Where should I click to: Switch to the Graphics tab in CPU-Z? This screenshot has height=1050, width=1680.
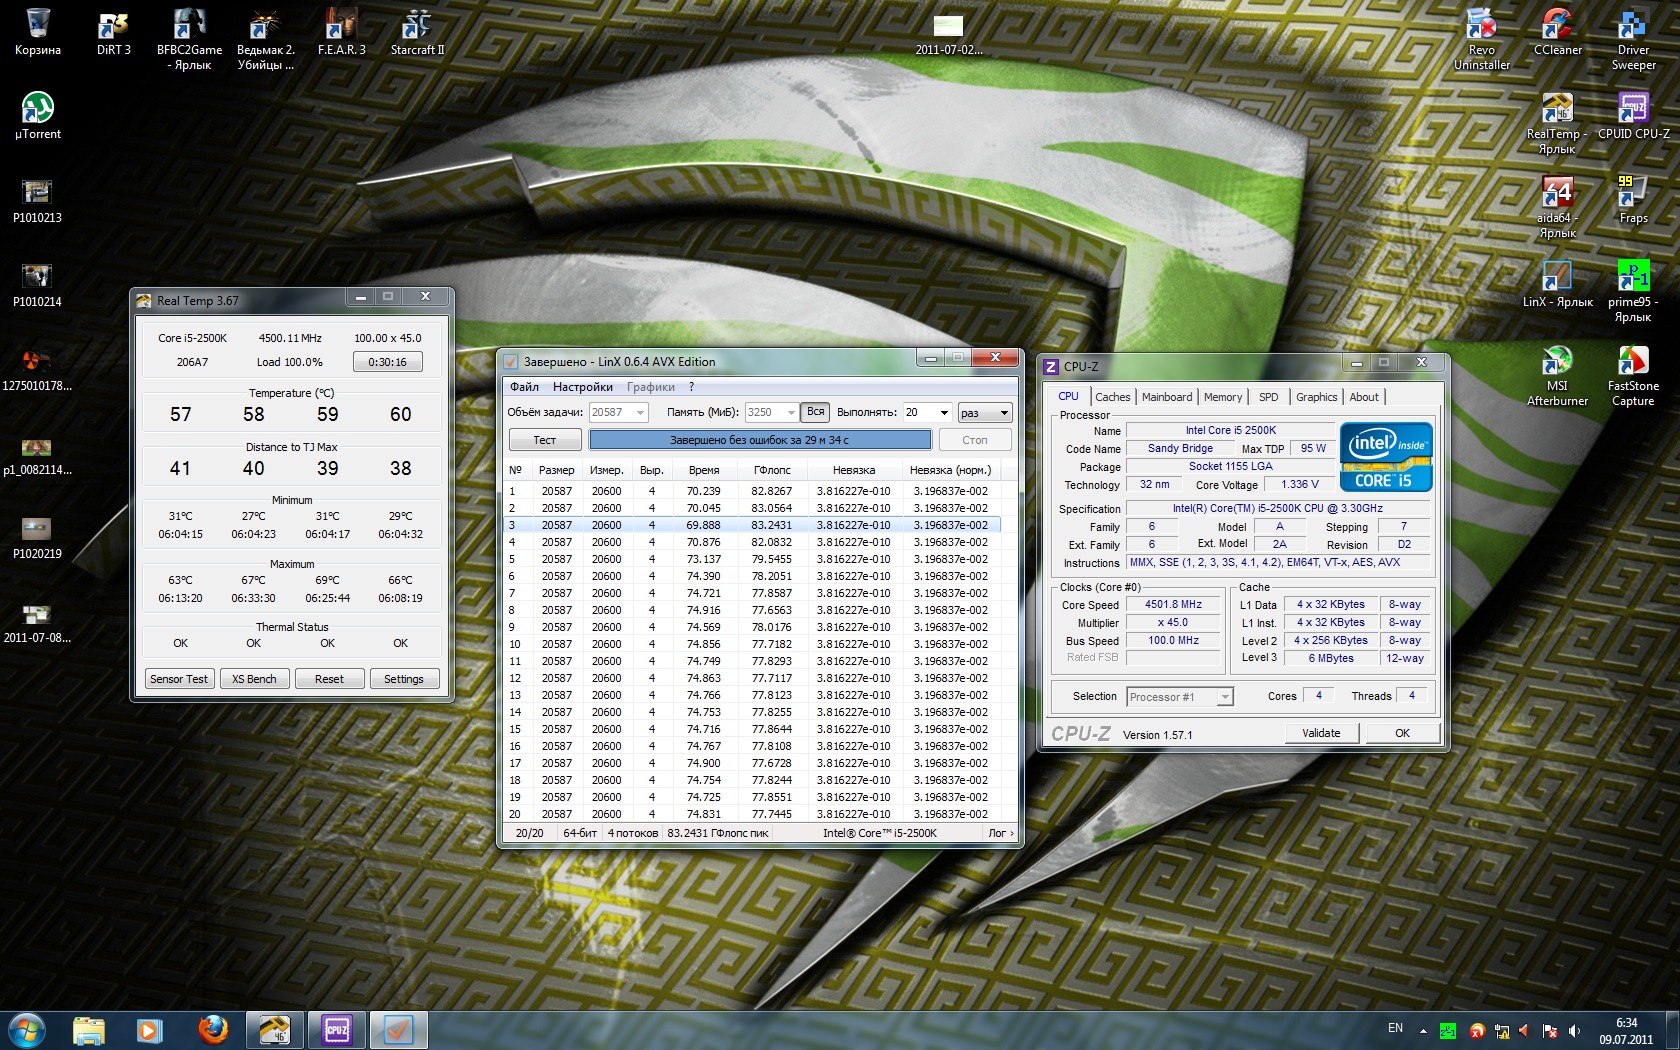pyautogui.click(x=1316, y=397)
